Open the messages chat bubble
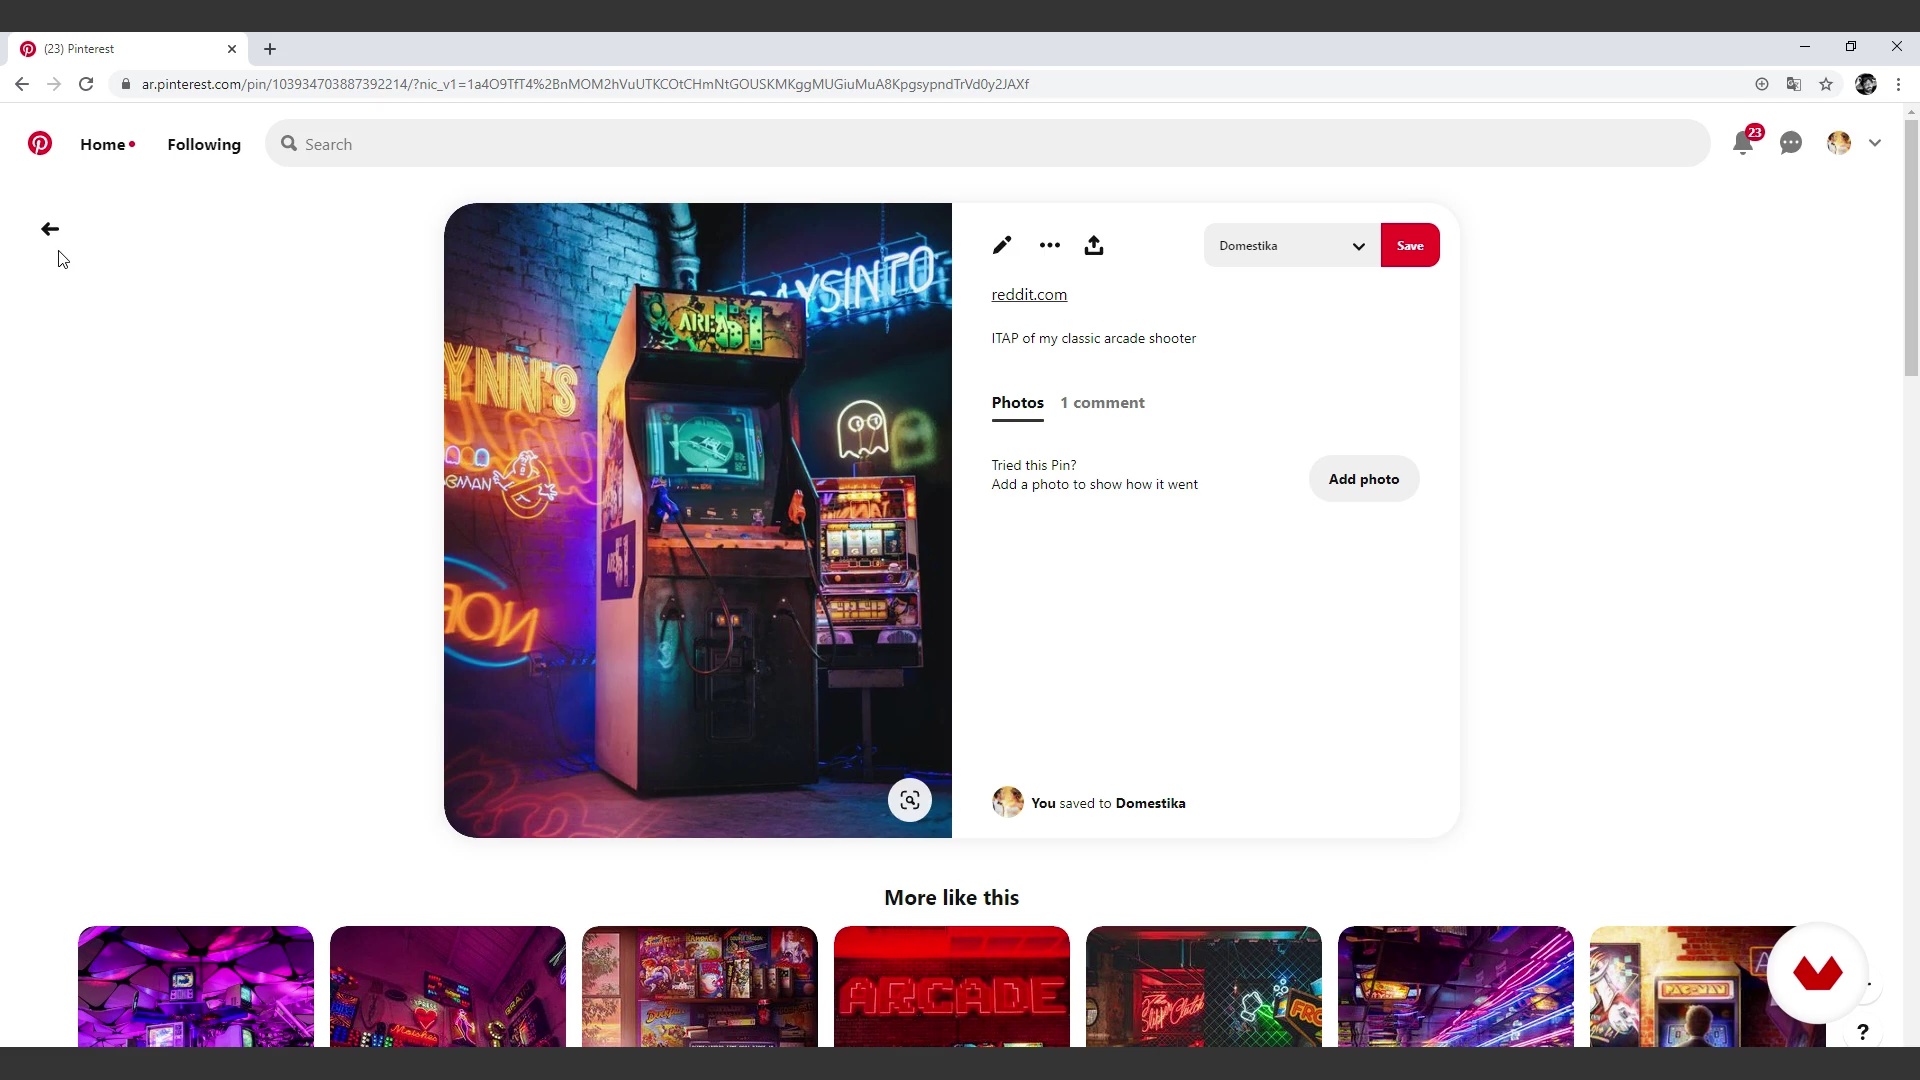 [1791, 143]
